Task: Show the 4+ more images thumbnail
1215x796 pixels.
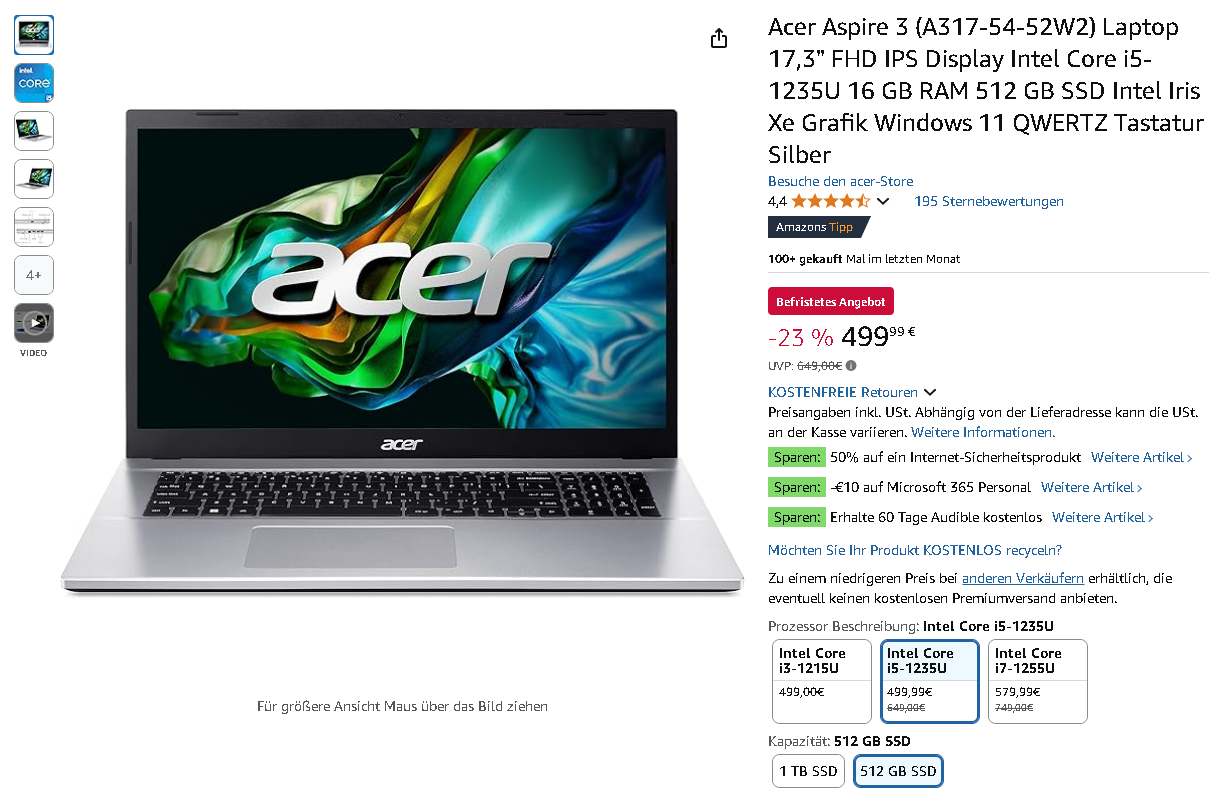Action: (34, 275)
